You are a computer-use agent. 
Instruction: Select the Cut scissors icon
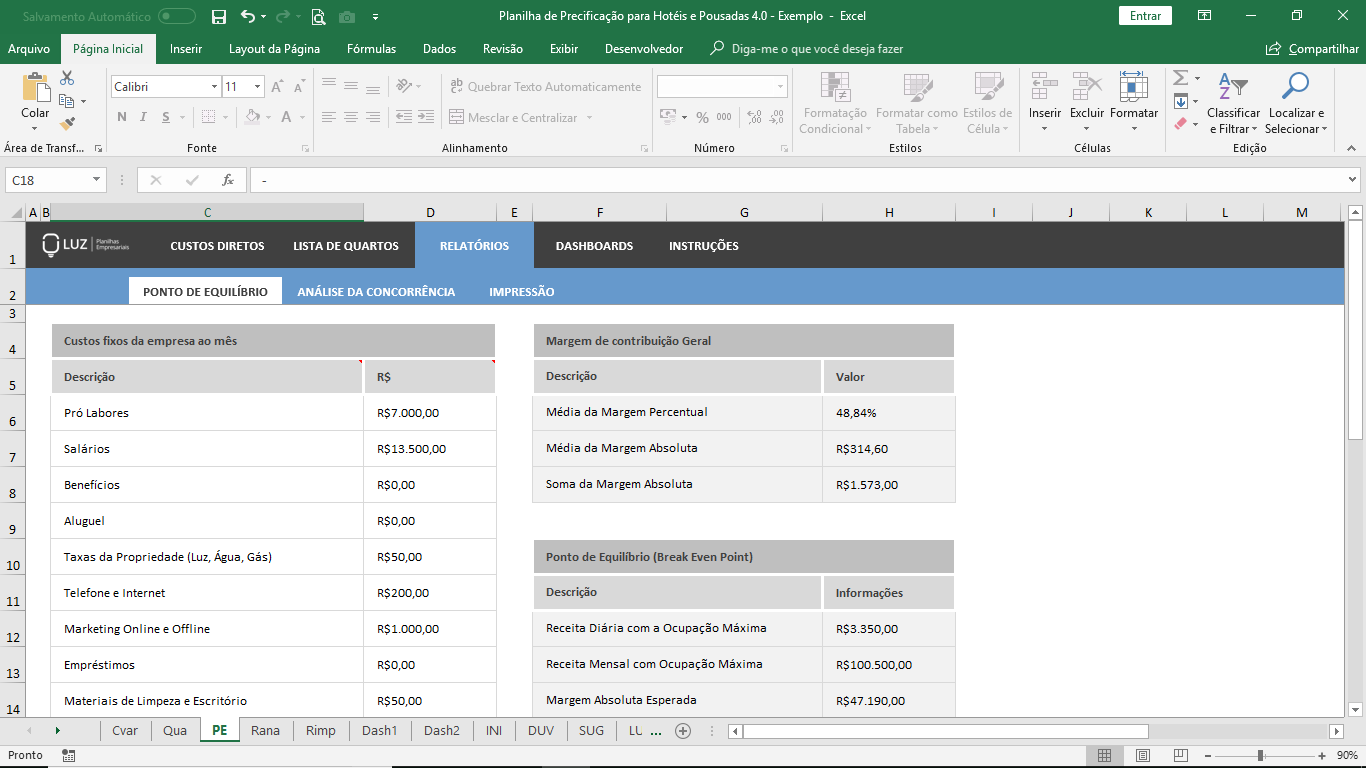pyautogui.click(x=67, y=78)
